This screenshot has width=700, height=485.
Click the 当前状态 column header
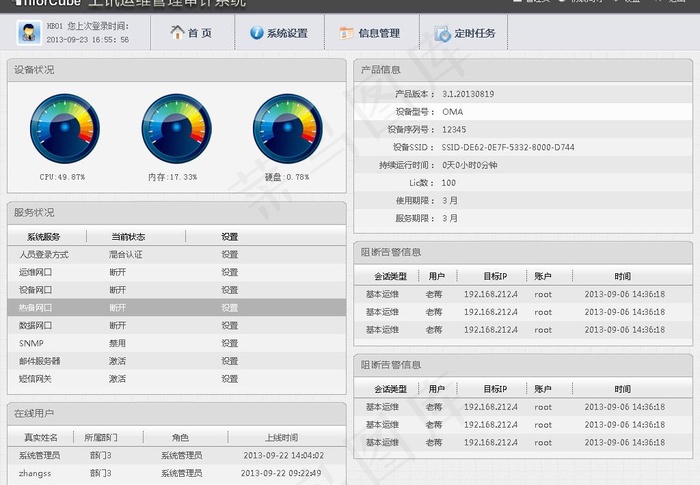pyautogui.click(x=128, y=237)
